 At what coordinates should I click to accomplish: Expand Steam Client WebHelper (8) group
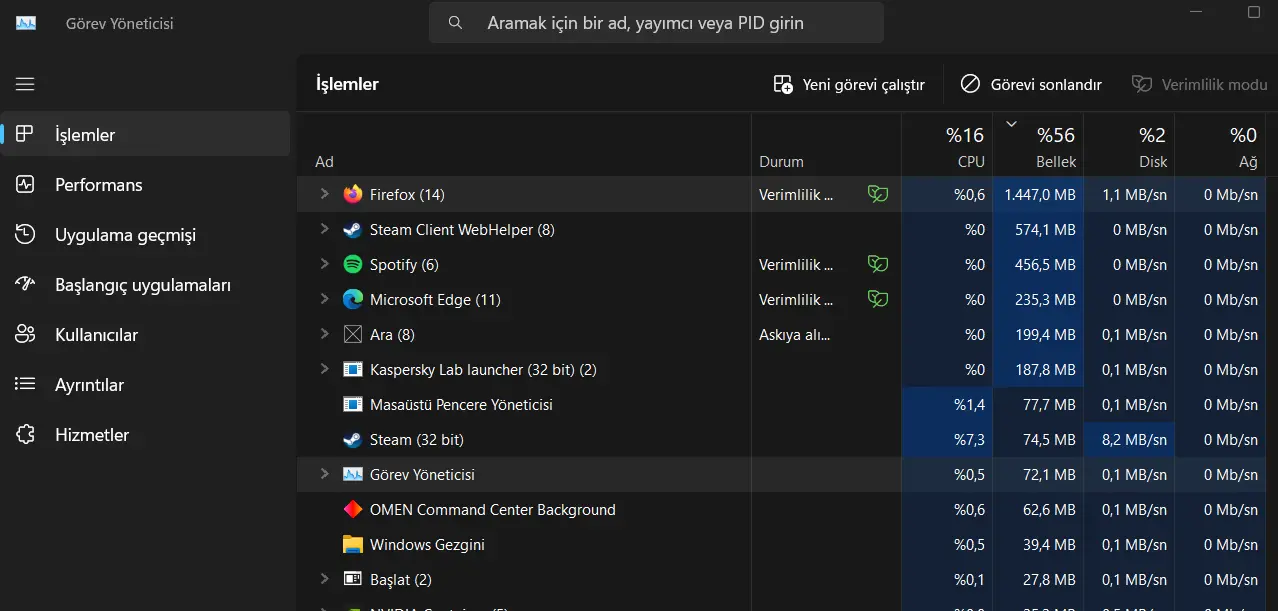click(324, 229)
